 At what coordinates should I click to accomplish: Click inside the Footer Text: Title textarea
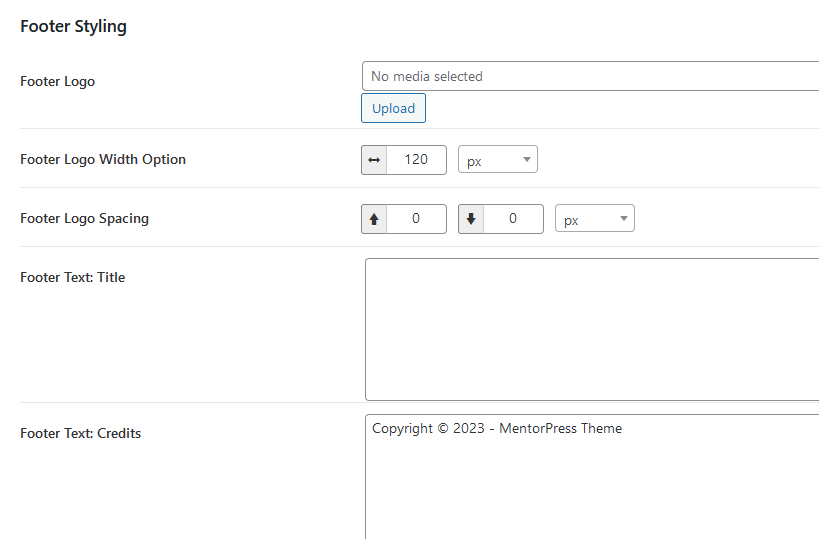590,329
